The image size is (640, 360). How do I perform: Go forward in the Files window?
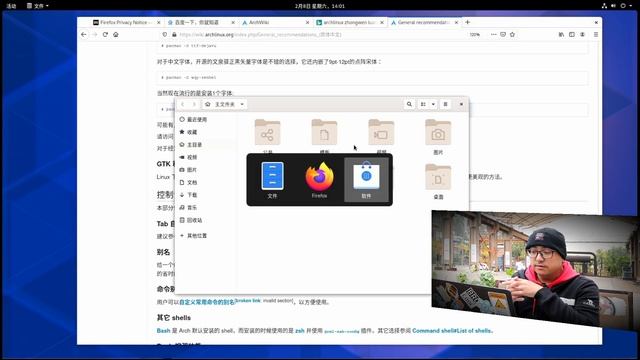click(194, 104)
